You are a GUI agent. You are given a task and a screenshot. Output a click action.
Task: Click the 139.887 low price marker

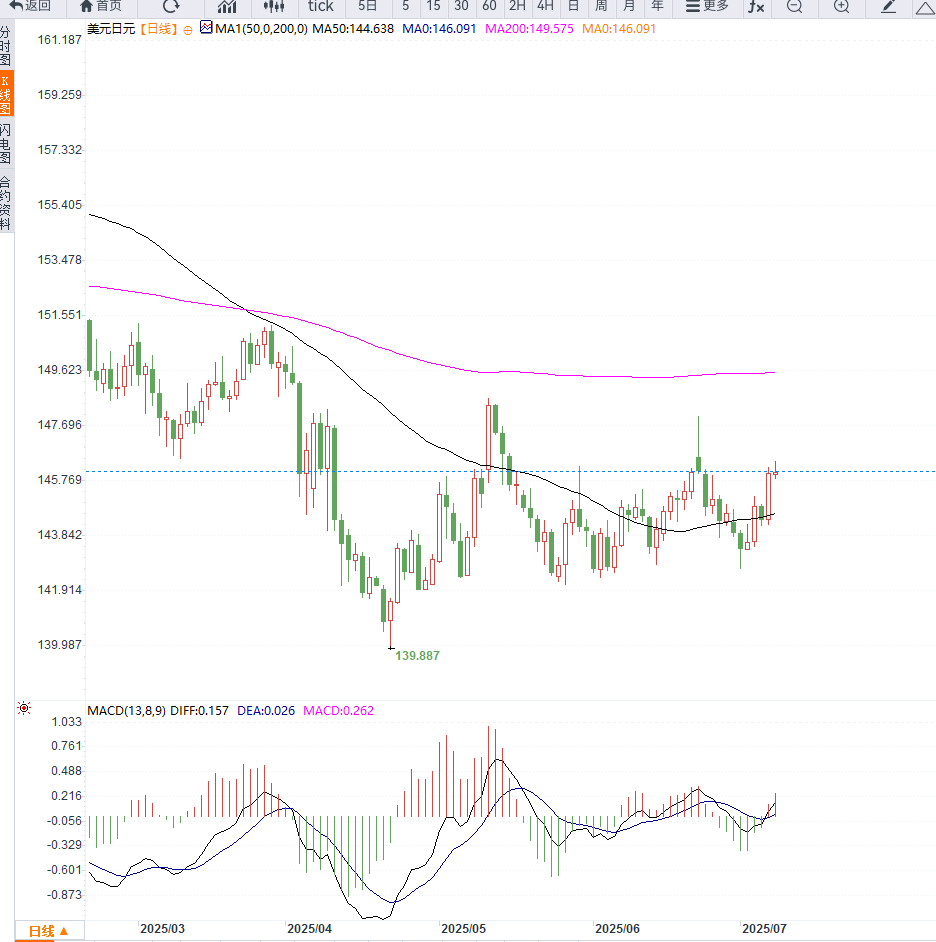point(418,655)
